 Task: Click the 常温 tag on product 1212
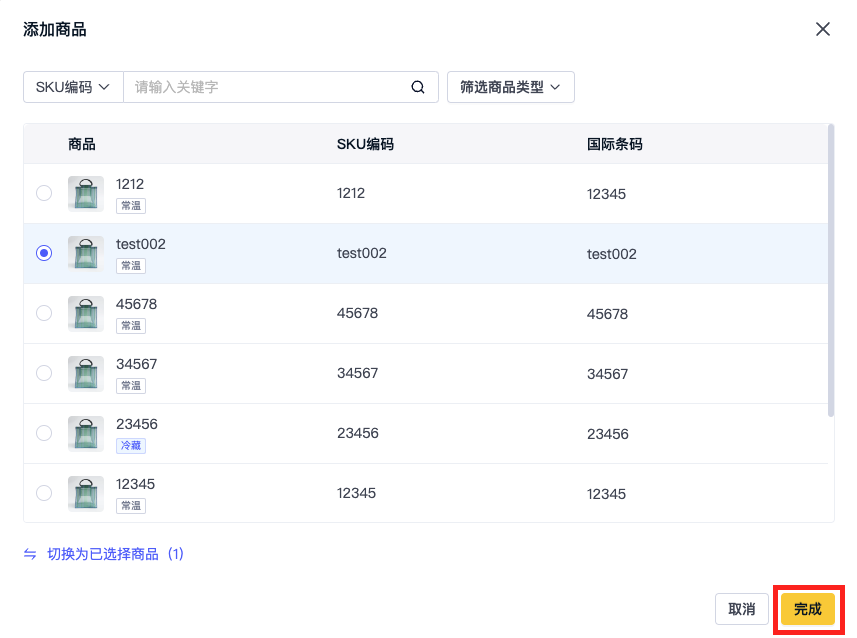[x=131, y=206]
